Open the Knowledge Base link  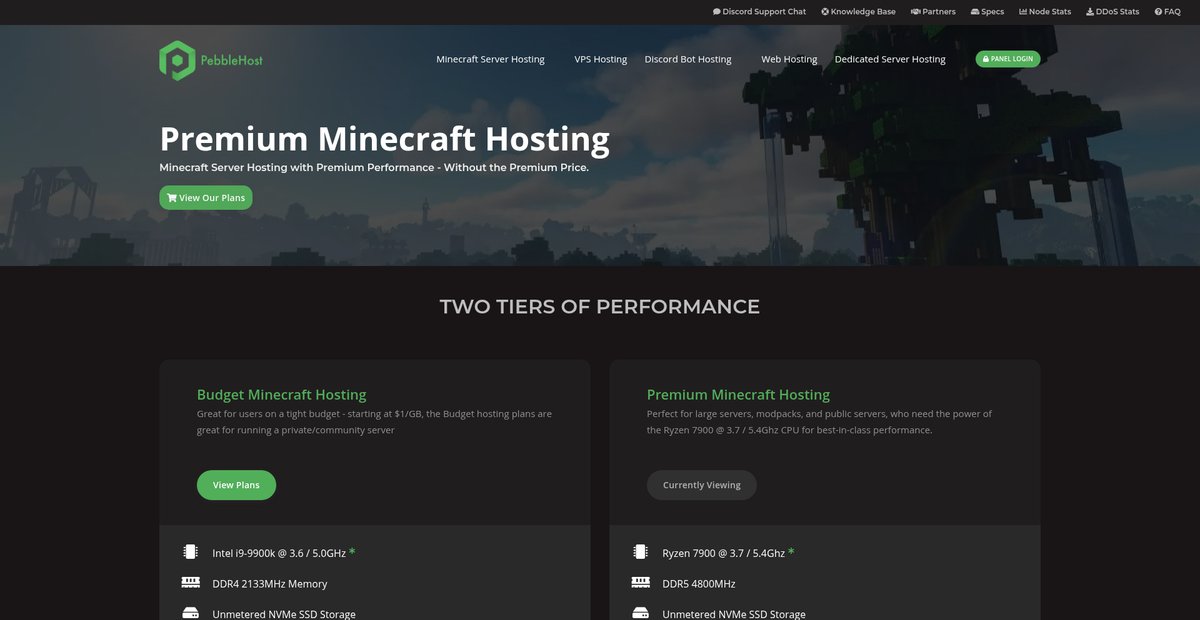click(858, 12)
